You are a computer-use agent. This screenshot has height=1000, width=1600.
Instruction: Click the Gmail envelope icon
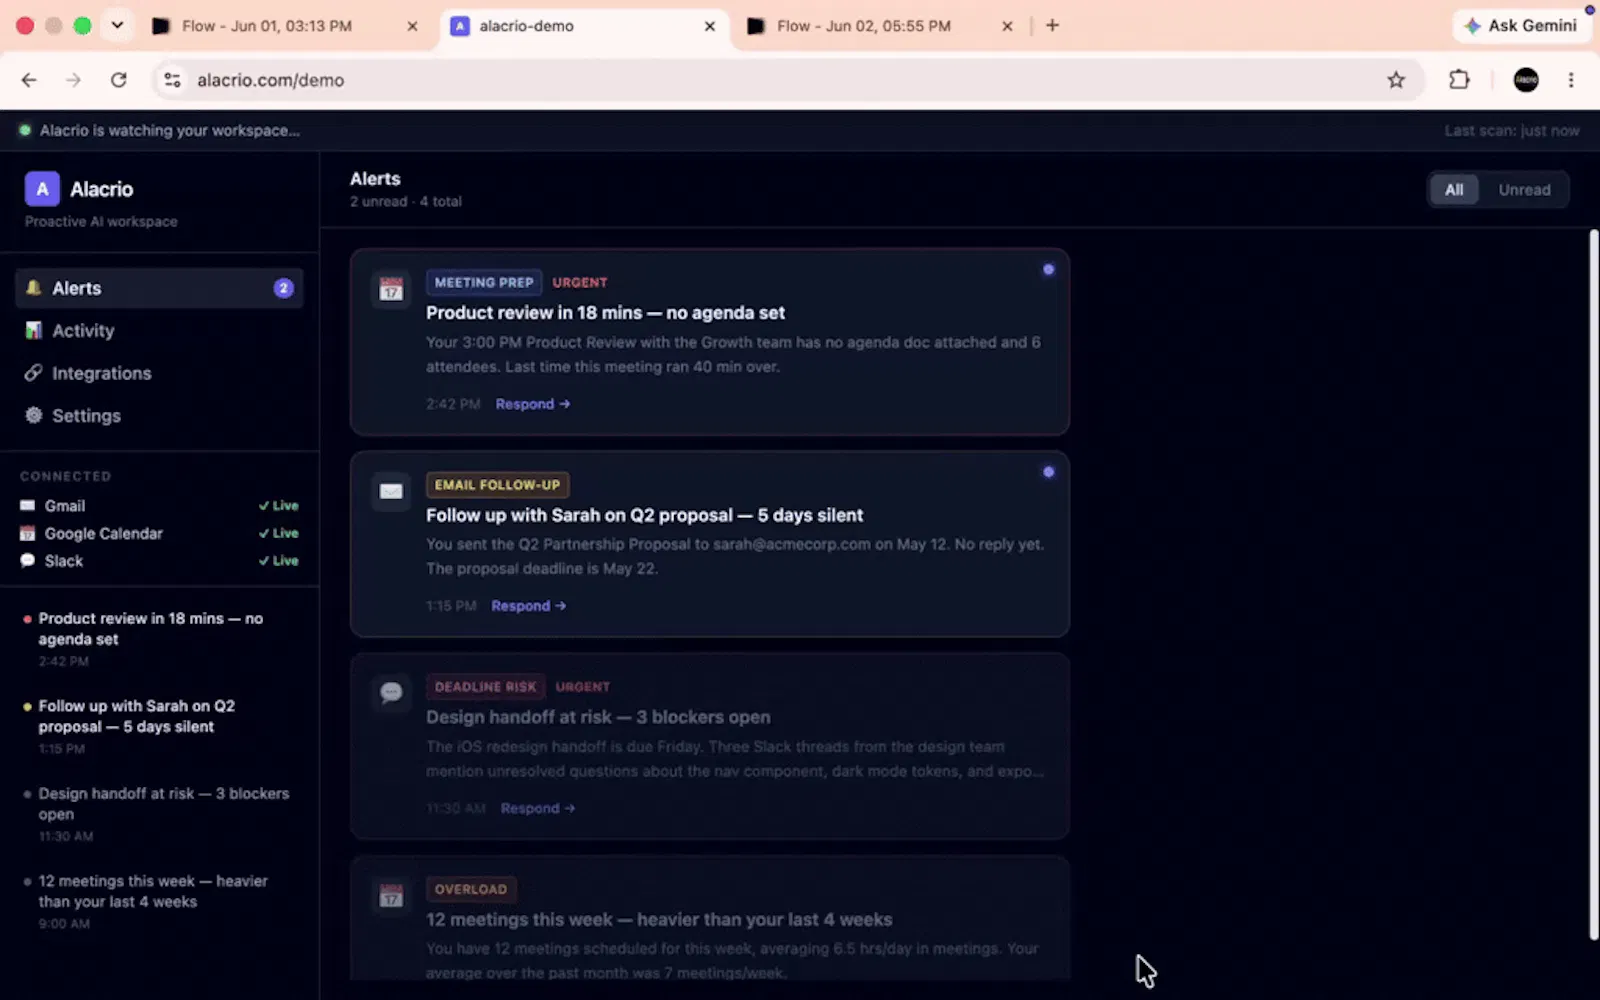[x=28, y=506]
